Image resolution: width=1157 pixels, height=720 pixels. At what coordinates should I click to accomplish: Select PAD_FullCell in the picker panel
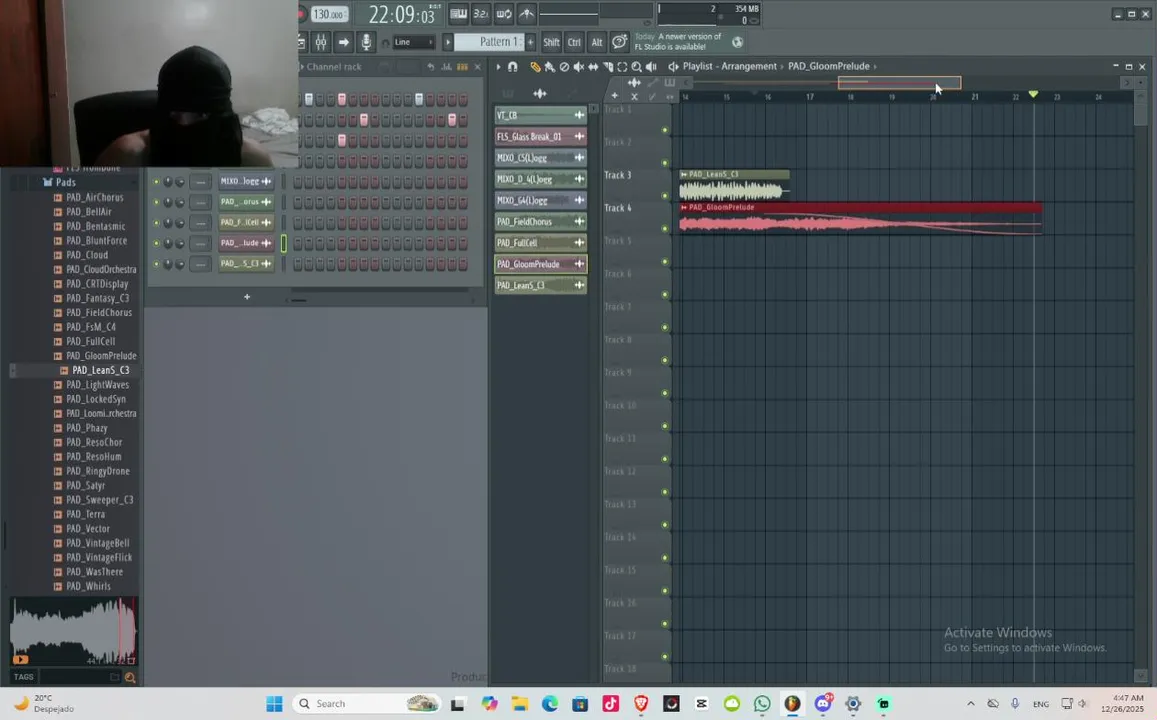click(x=541, y=243)
